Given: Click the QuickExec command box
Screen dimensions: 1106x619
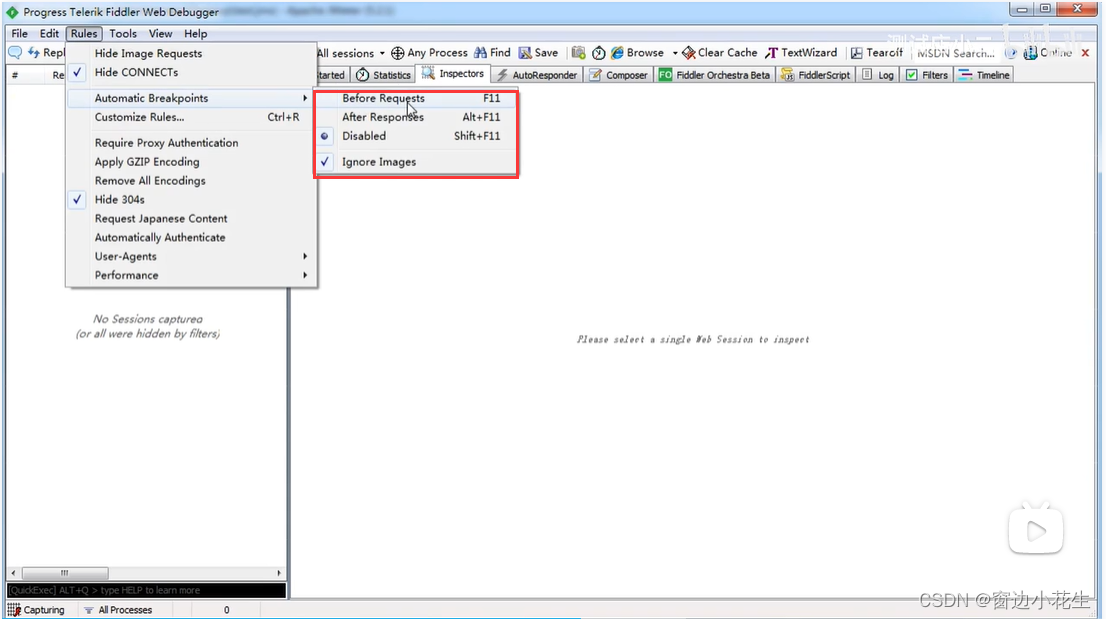Looking at the screenshot, I should pos(147,590).
